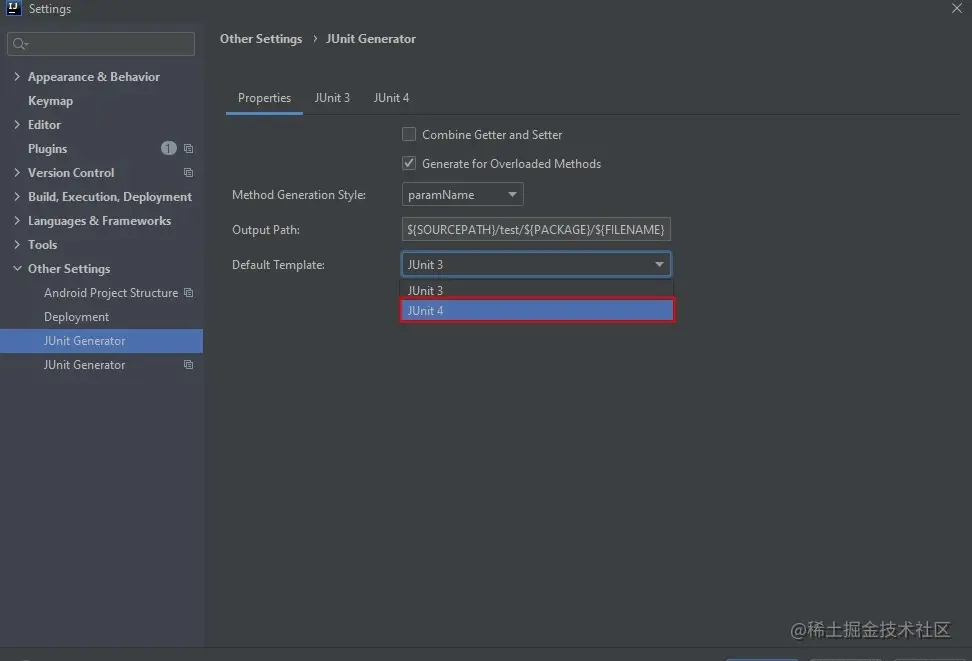Enable Combine Getter and Setter checkbox

coord(409,135)
